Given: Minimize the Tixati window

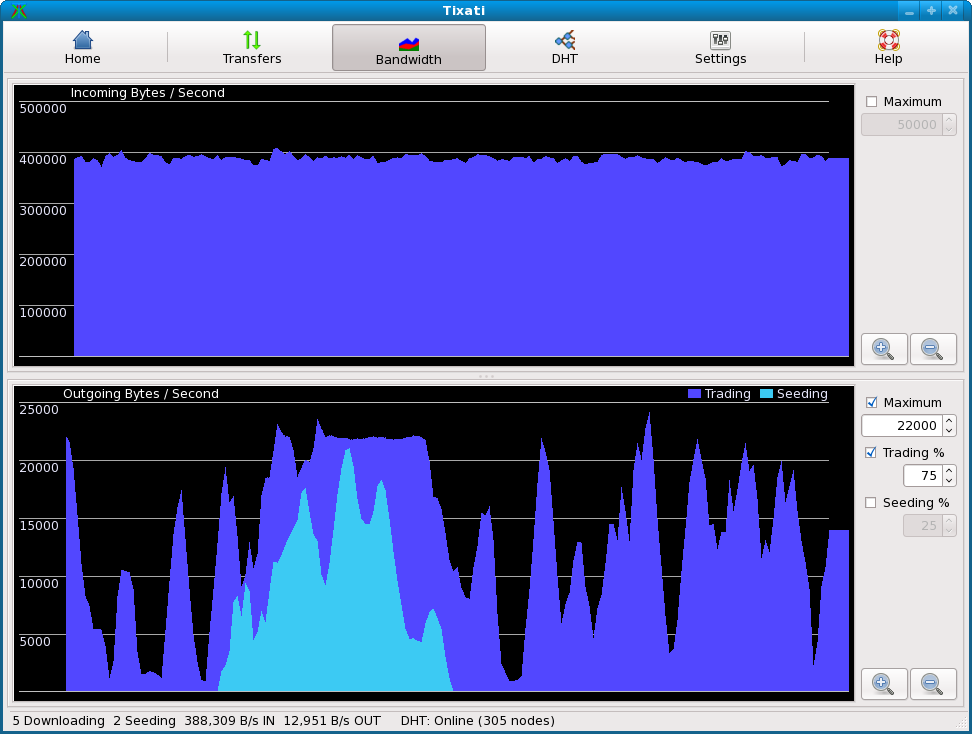Looking at the screenshot, I should coord(909,11).
